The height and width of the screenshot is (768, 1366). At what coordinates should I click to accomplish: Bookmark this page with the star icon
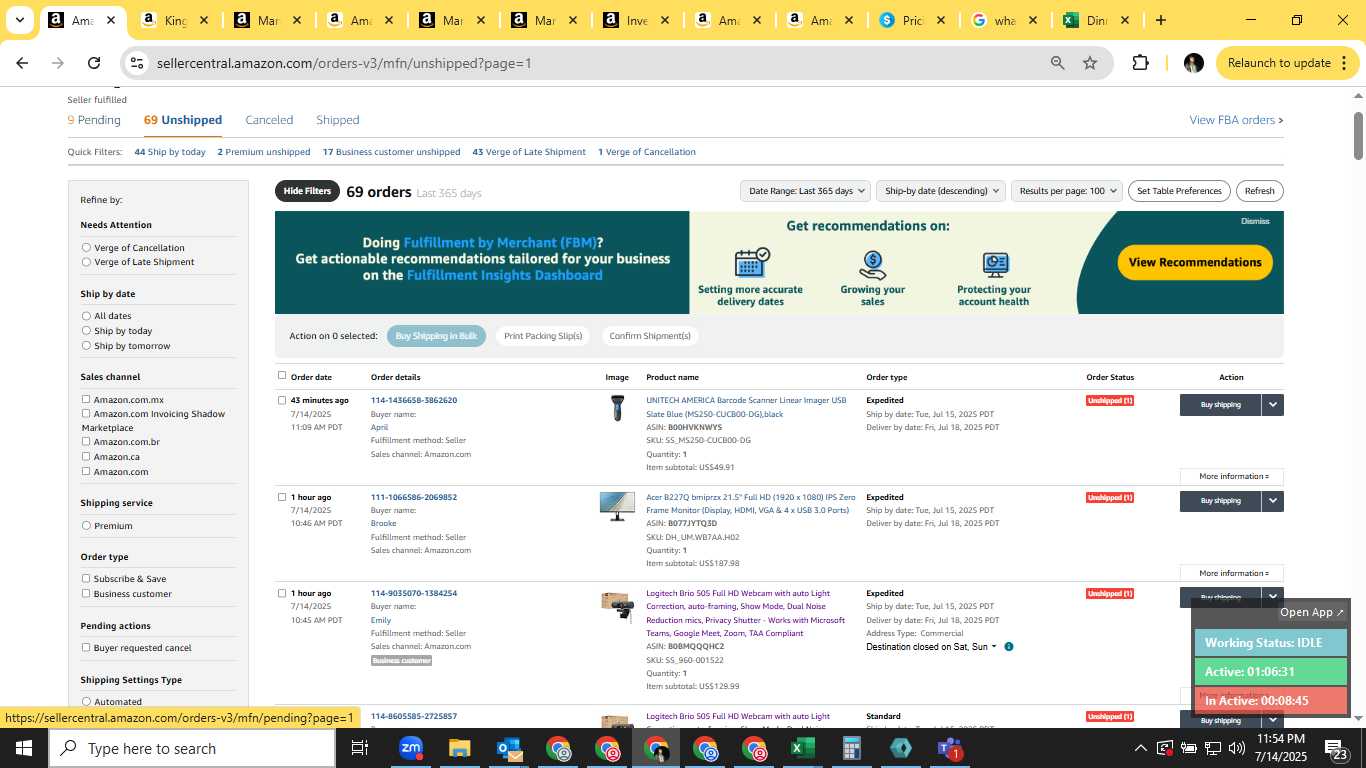click(x=1090, y=63)
